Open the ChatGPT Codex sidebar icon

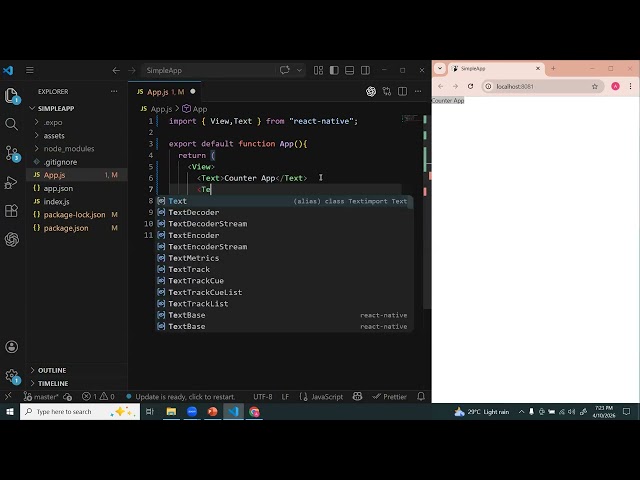click(x=11, y=239)
